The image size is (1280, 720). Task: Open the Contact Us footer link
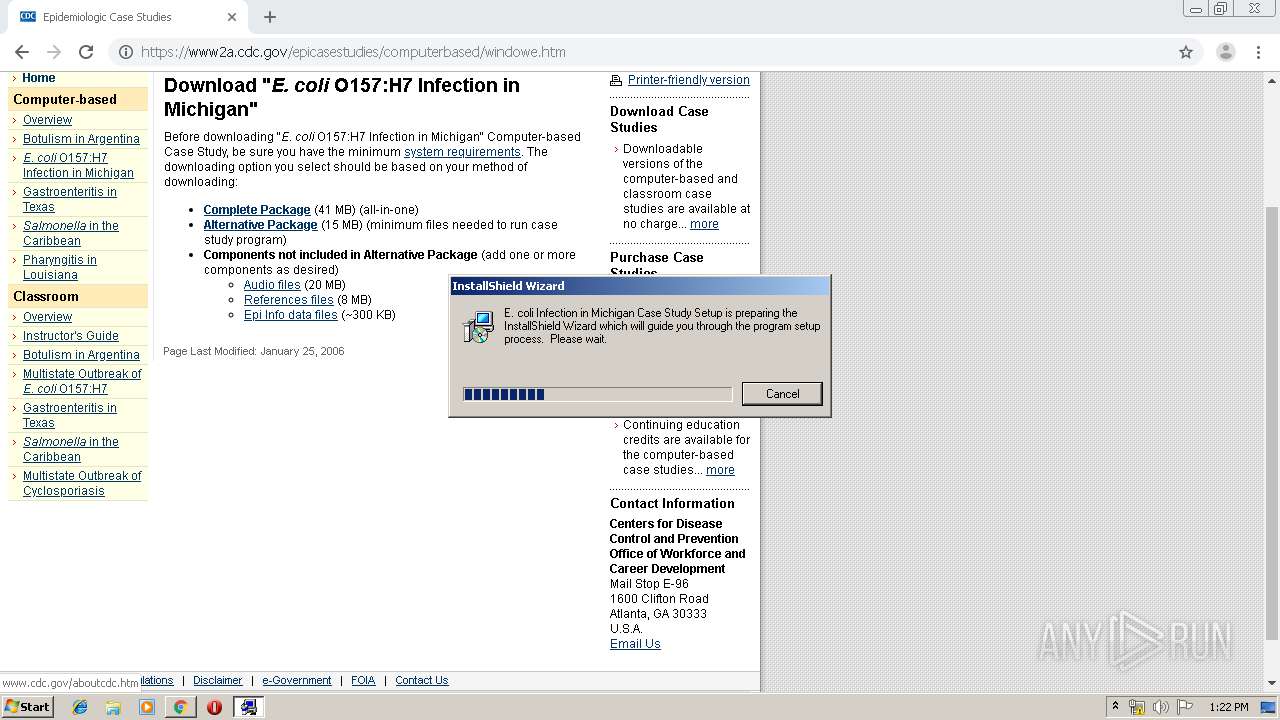coord(421,680)
